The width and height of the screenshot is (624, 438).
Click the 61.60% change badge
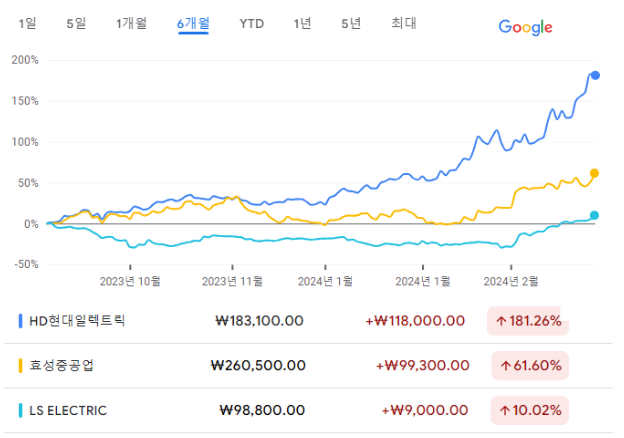tap(530, 365)
